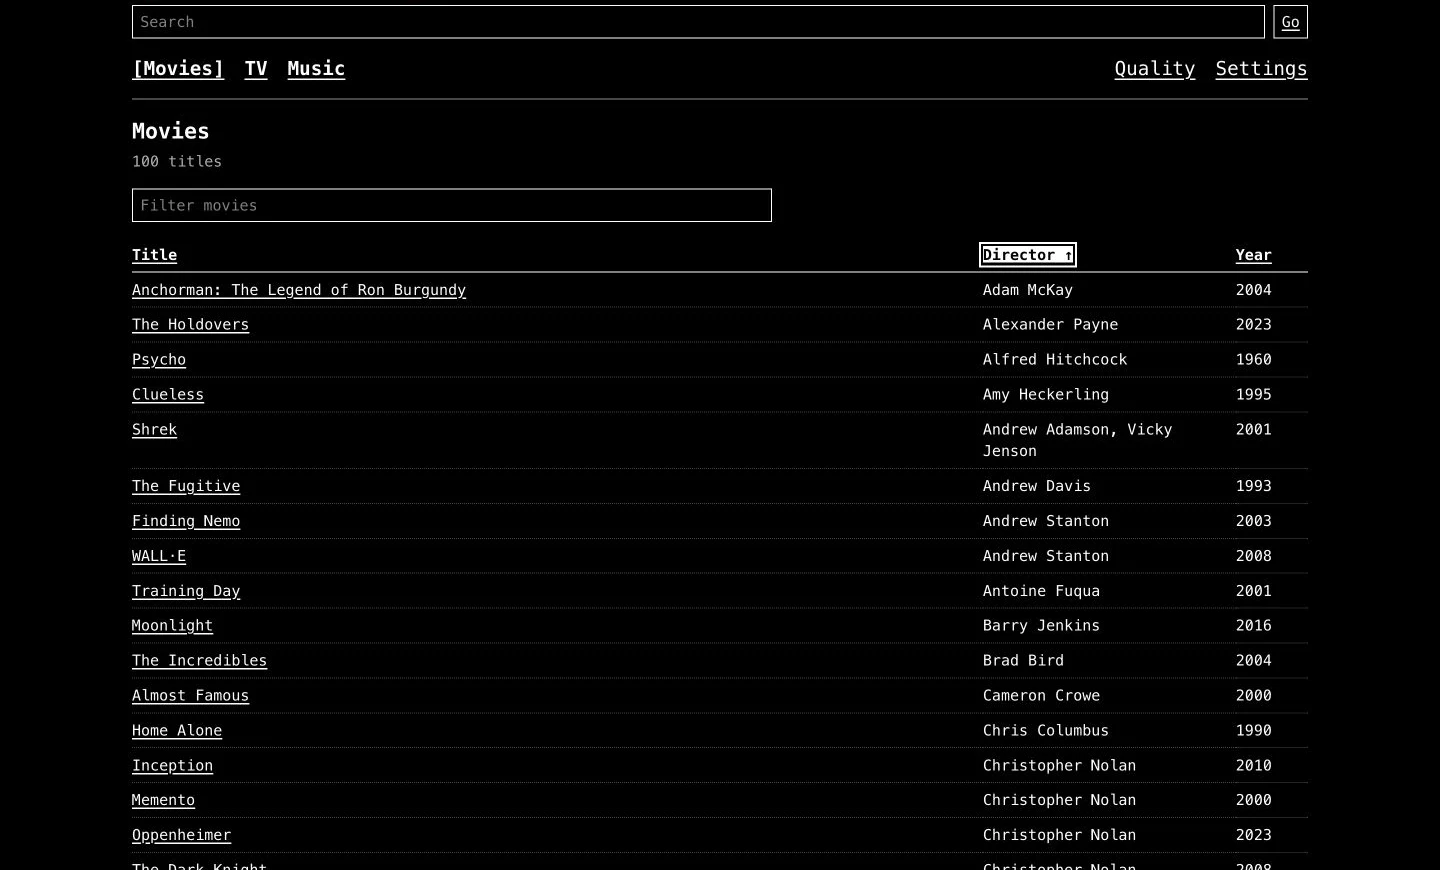
Task: Open the Home Alone entry
Action: [177, 731]
